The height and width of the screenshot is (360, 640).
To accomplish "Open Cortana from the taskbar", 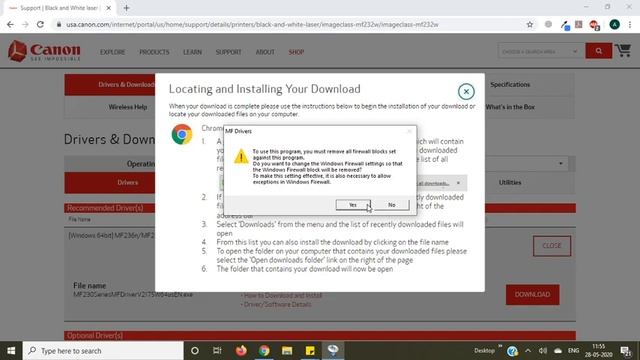I will tap(195, 351).
